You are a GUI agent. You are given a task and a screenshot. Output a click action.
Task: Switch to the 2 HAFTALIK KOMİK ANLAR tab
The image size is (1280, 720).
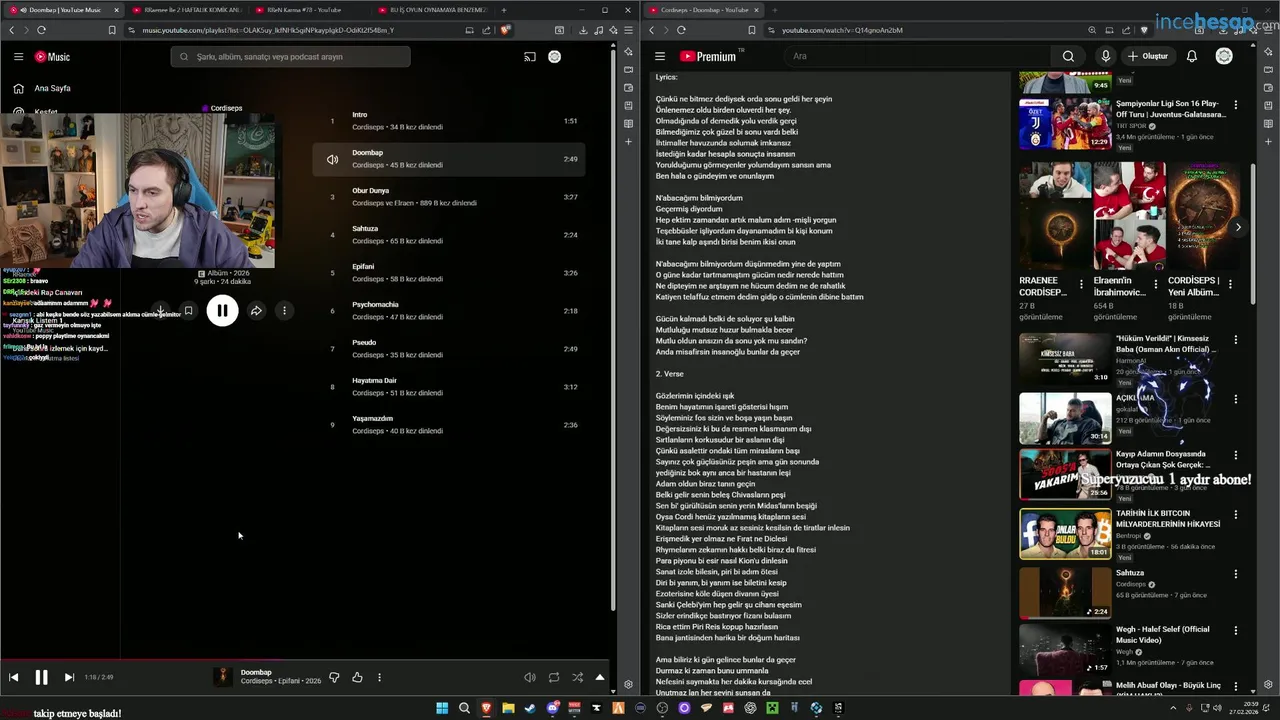point(186,10)
